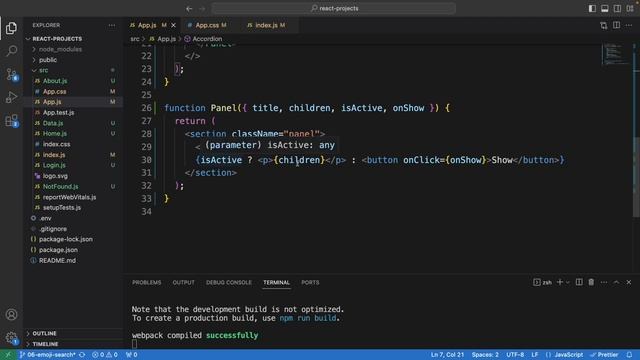Expand the TIMELINE section
Viewport: 640px width, 360px height.
point(45,344)
